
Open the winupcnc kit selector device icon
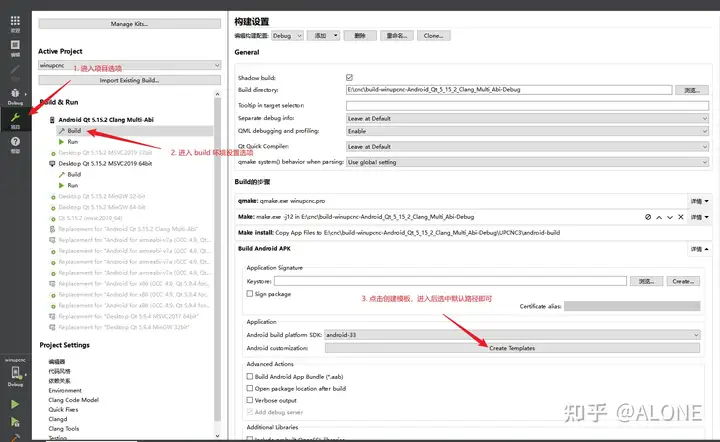(15, 372)
